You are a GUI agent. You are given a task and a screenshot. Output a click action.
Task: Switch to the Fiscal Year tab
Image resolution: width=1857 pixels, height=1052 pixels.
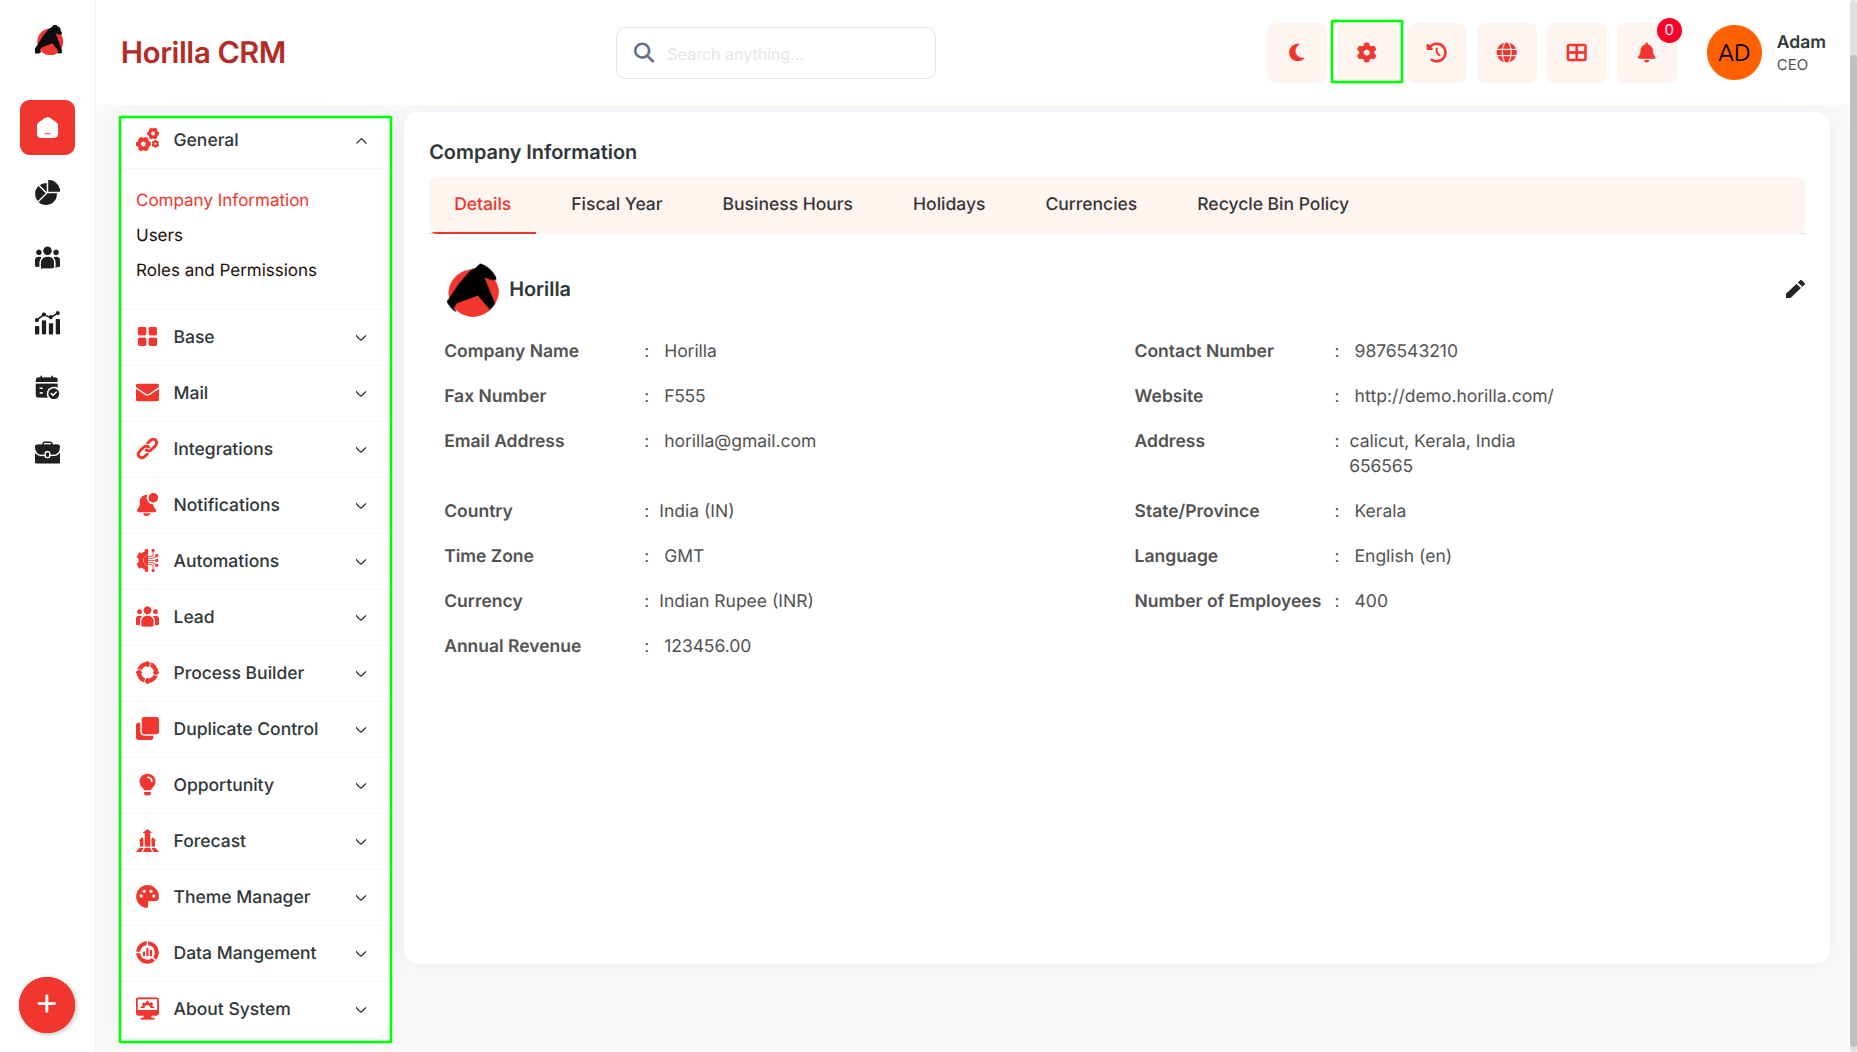(617, 205)
